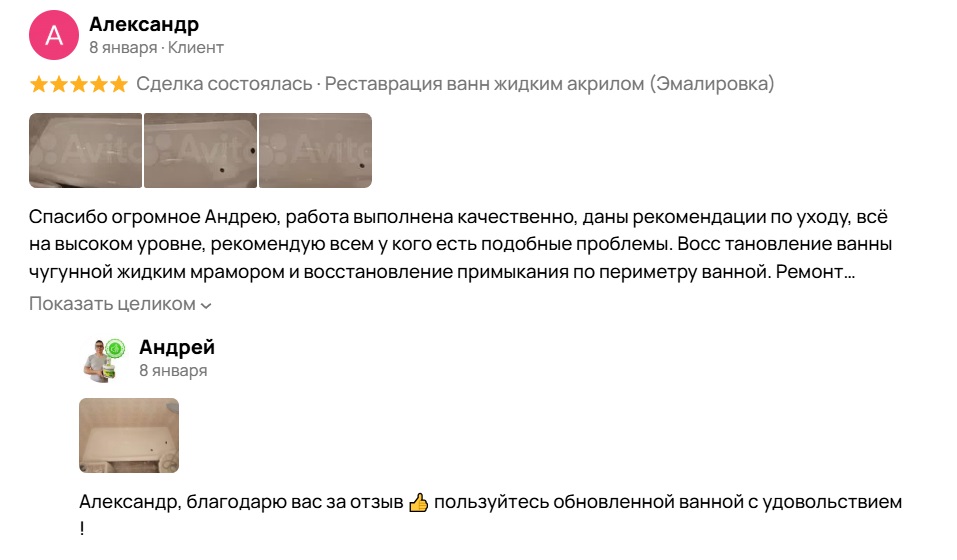Open the reviewer name Александр
The image size is (957, 560).
(143, 24)
